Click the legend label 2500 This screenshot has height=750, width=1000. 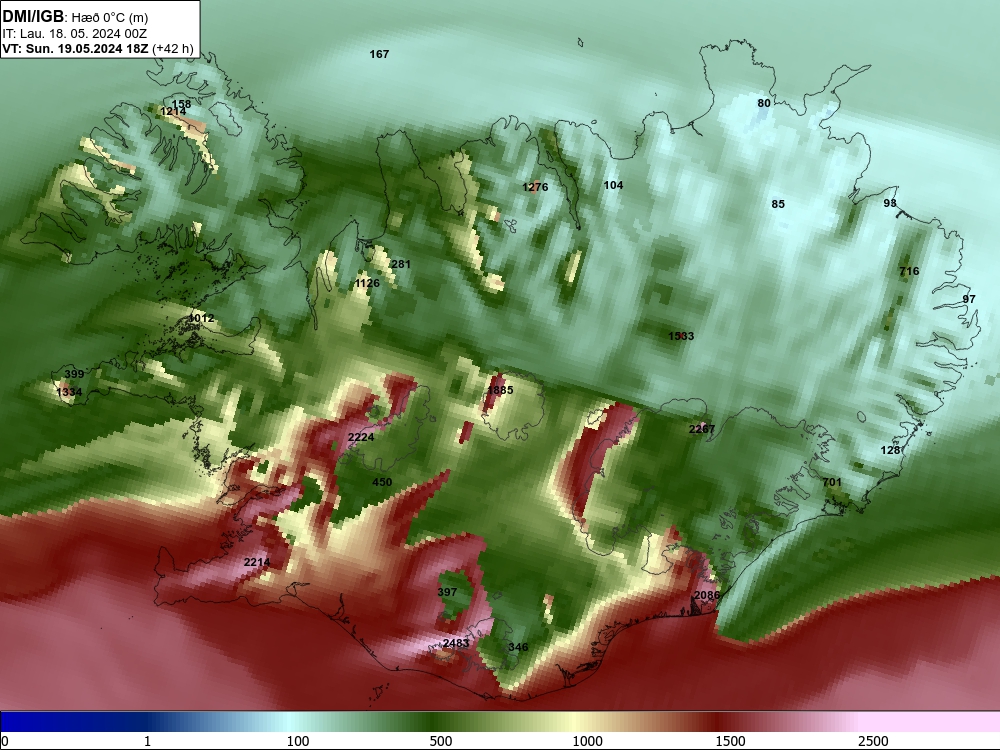pyautogui.click(x=873, y=741)
